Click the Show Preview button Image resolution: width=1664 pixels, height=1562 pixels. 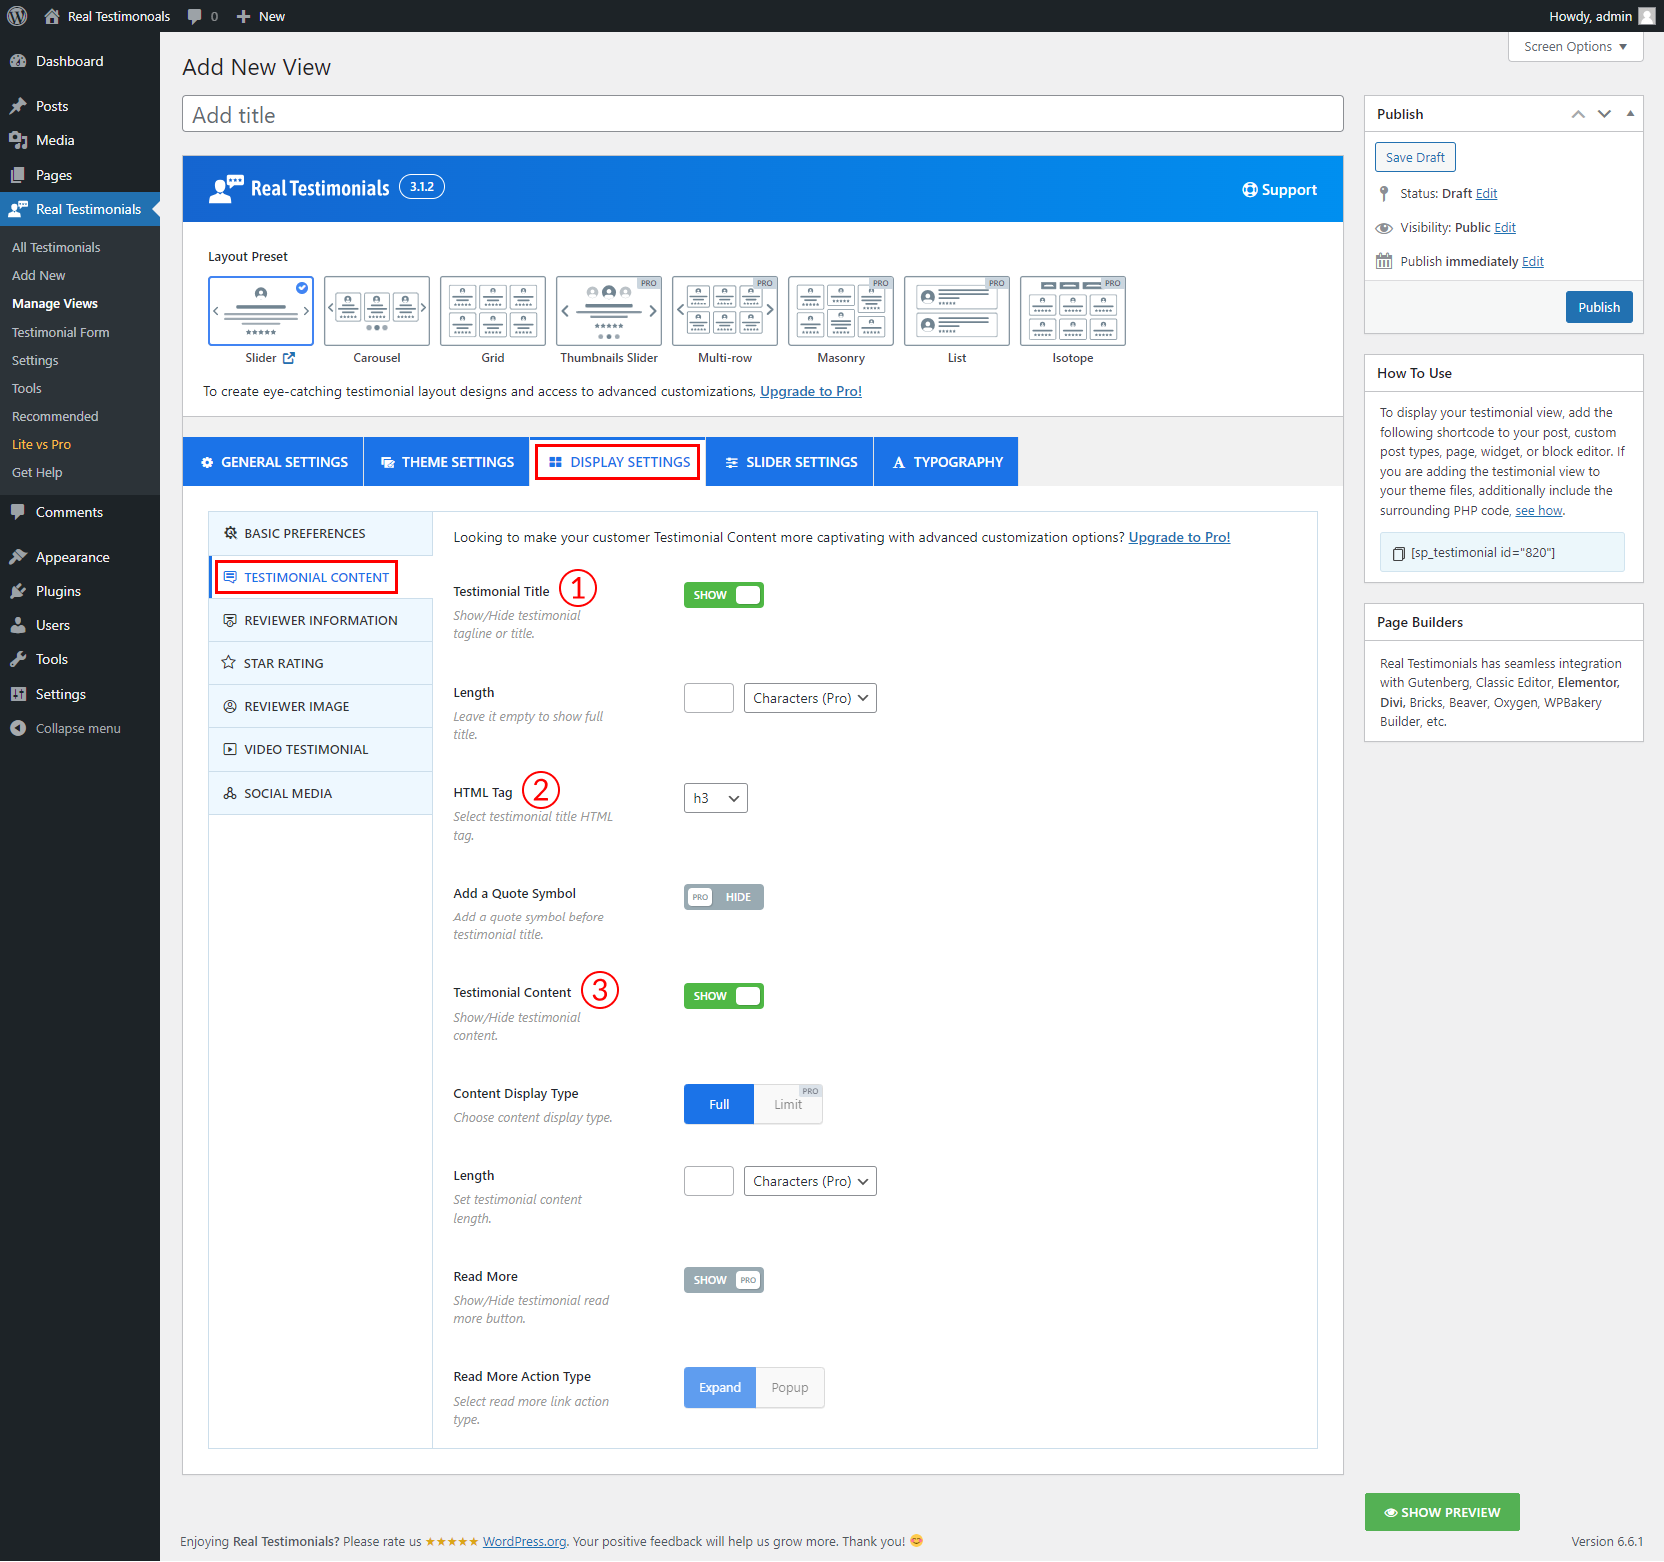(1441, 1512)
